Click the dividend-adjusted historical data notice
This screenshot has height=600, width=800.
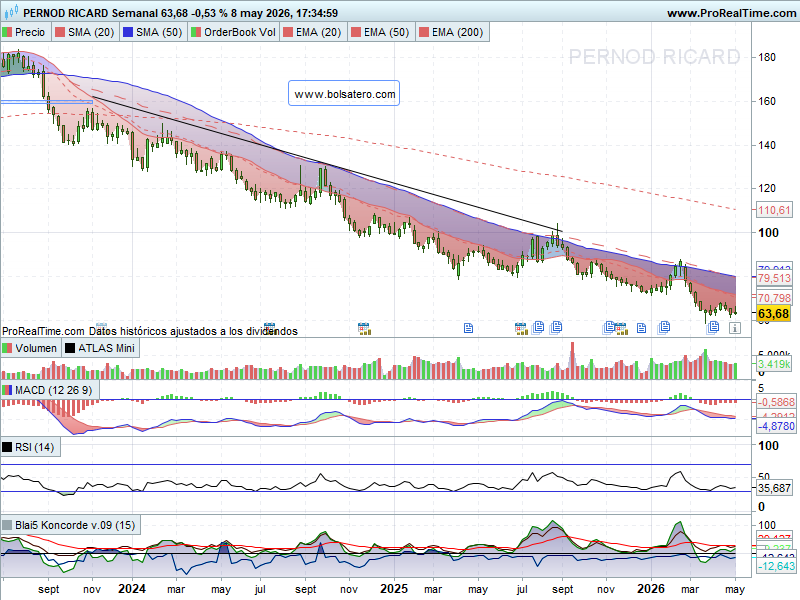click(193, 331)
